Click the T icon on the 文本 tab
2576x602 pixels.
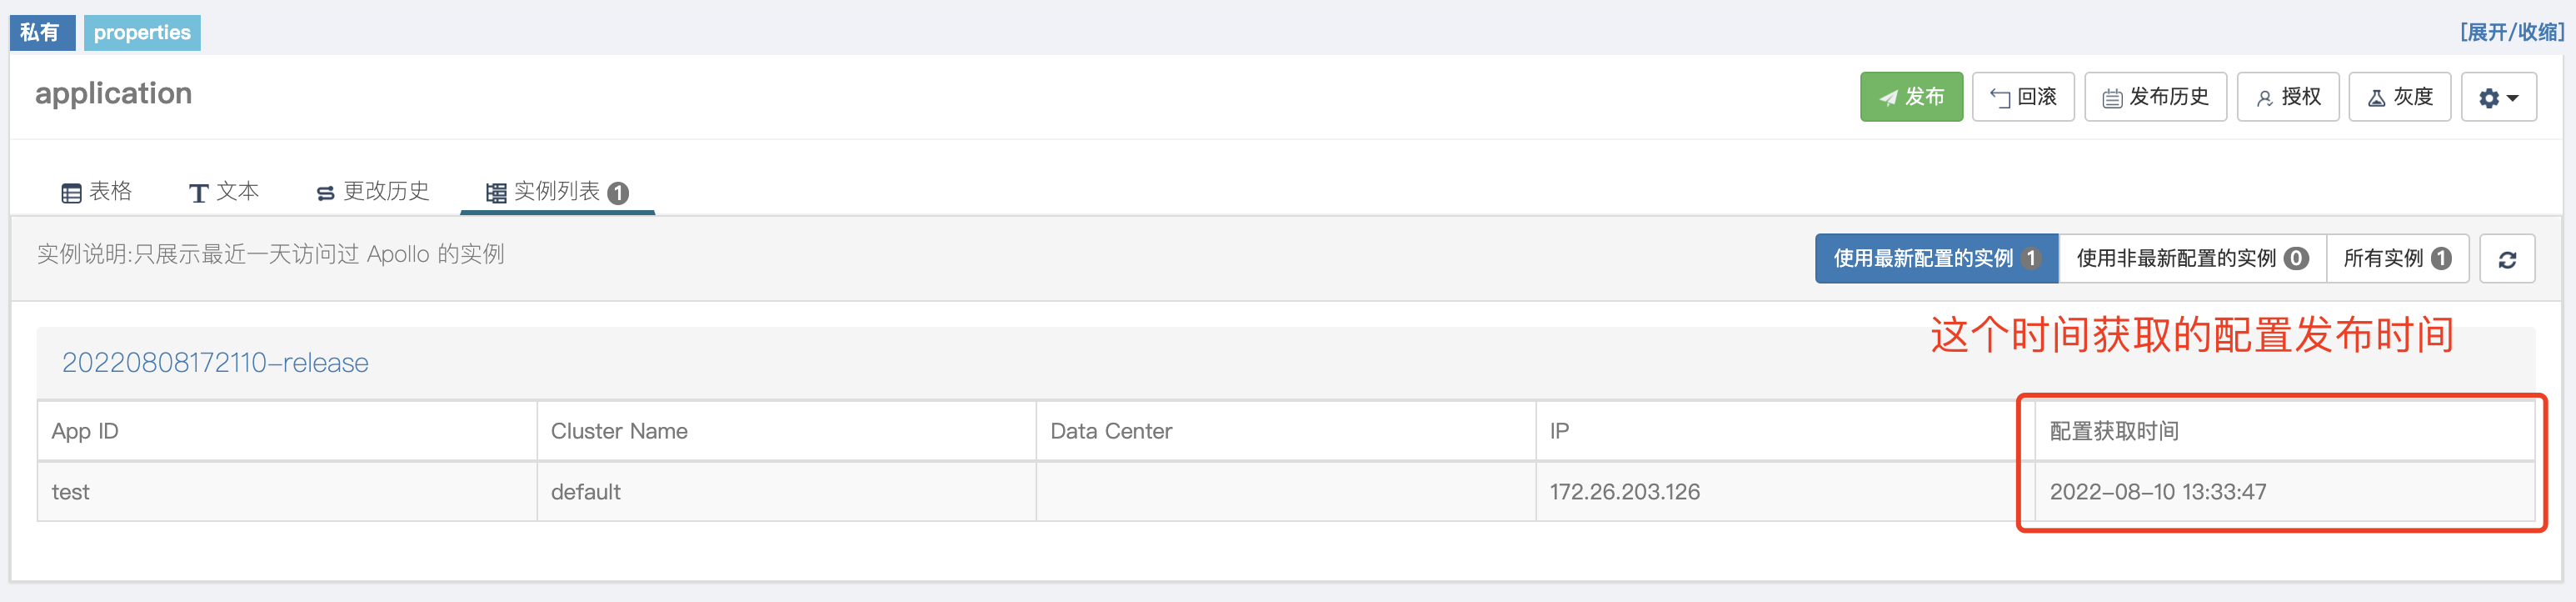[x=198, y=191]
